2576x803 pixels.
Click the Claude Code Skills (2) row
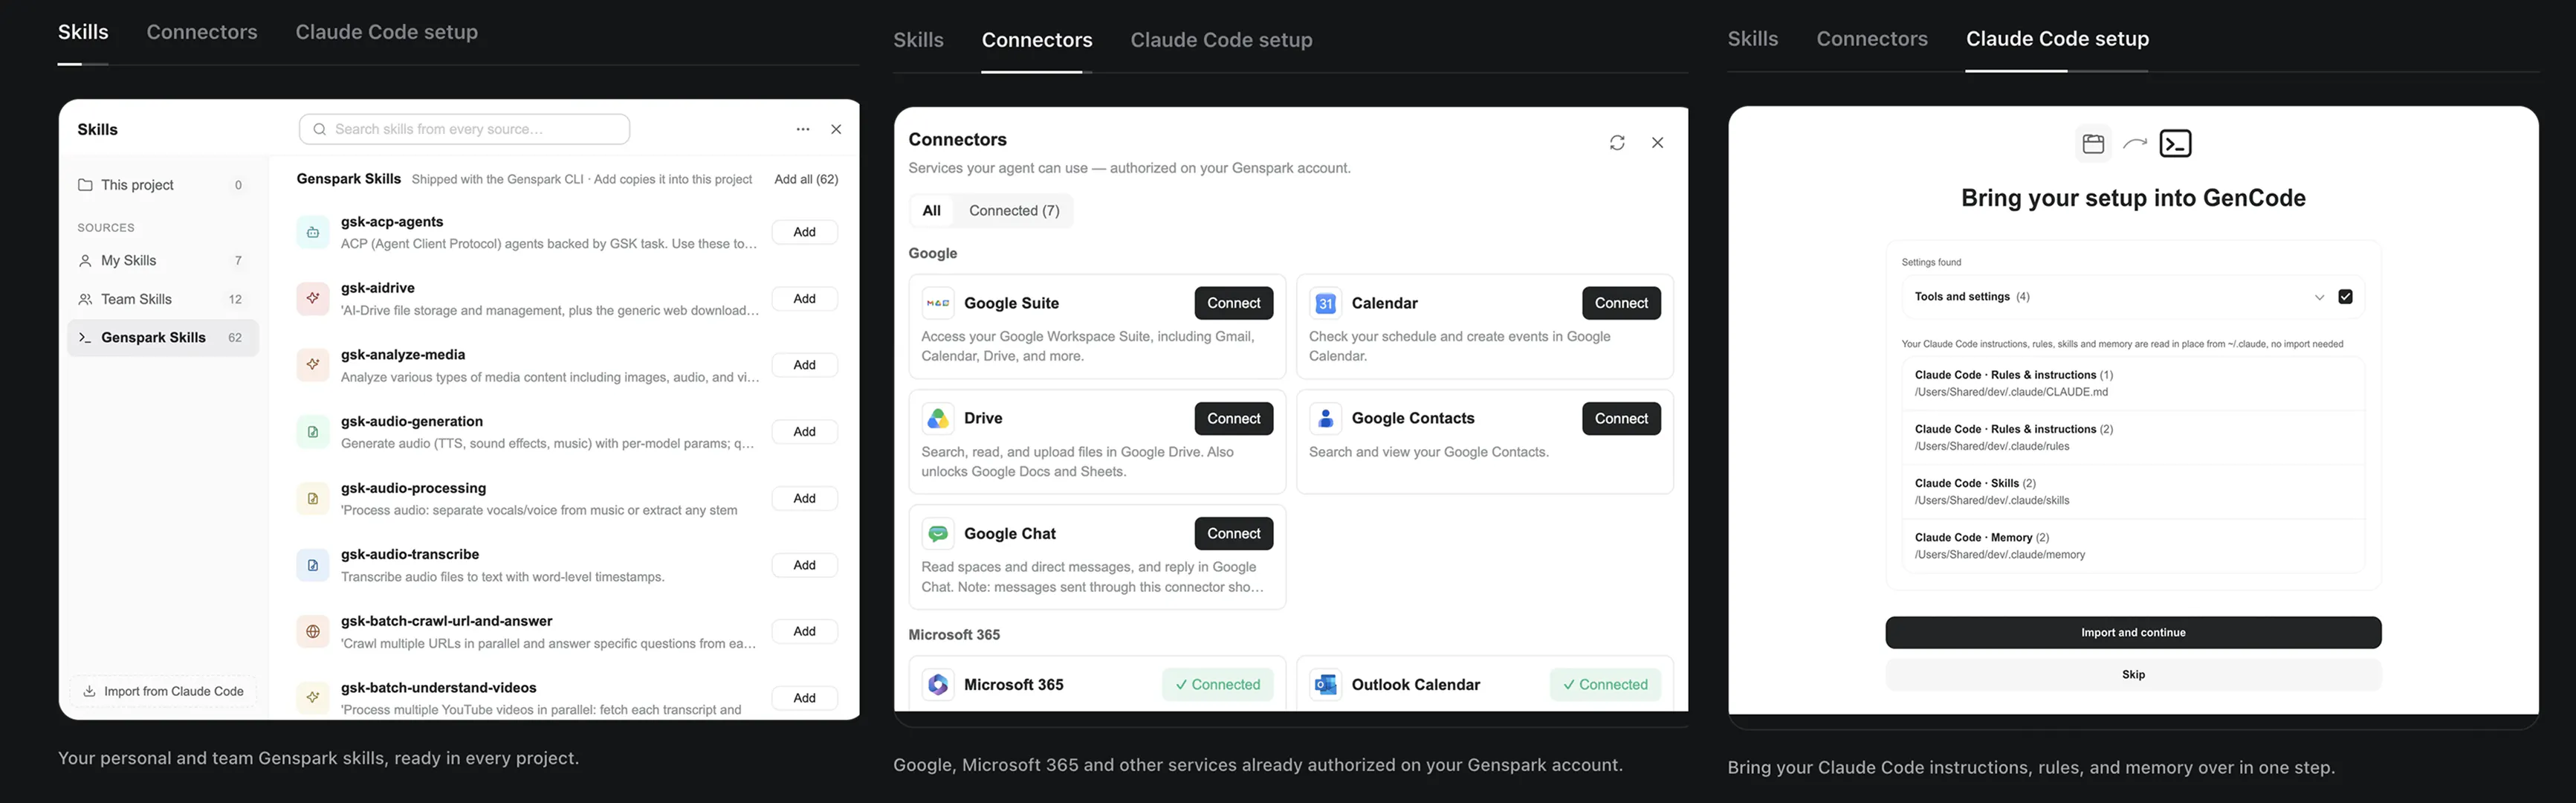pyautogui.click(x=2133, y=491)
